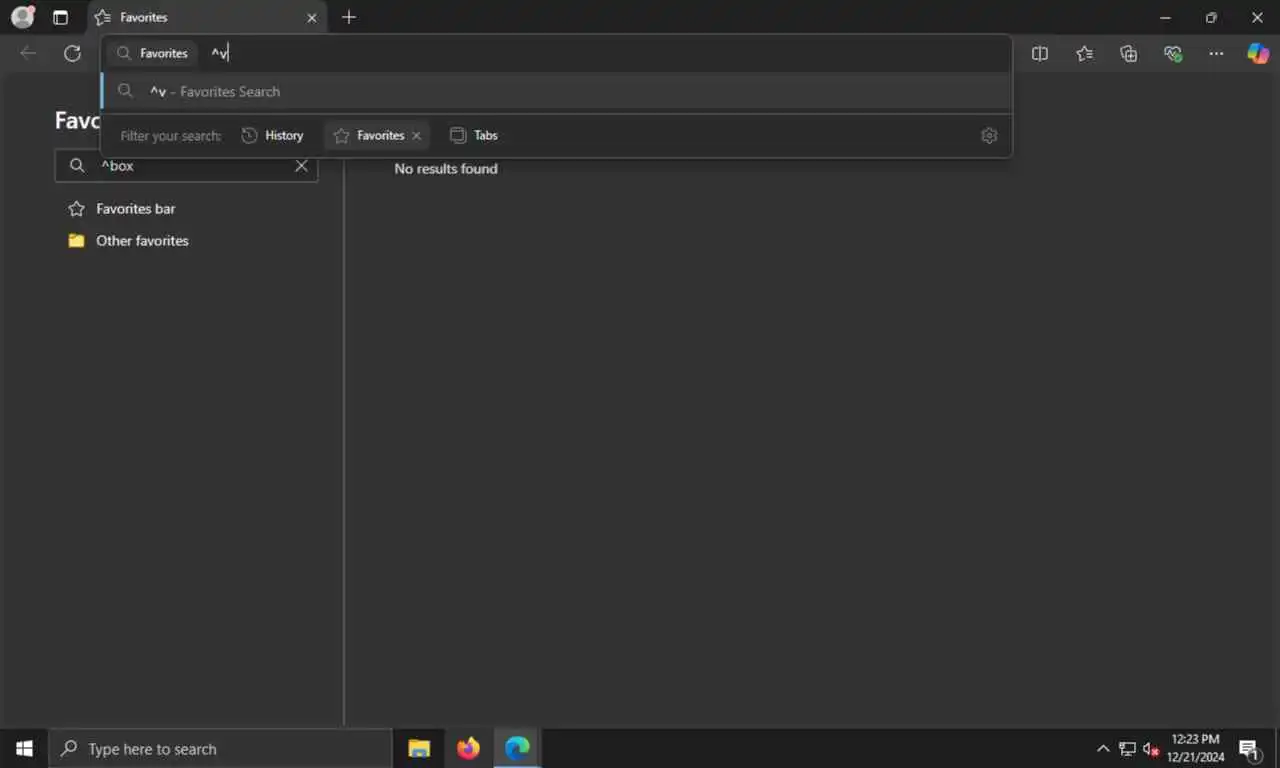Toggle split screen icon in toolbar
Image resolution: width=1280 pixels, height=768 pixels.
(1040, 53)
